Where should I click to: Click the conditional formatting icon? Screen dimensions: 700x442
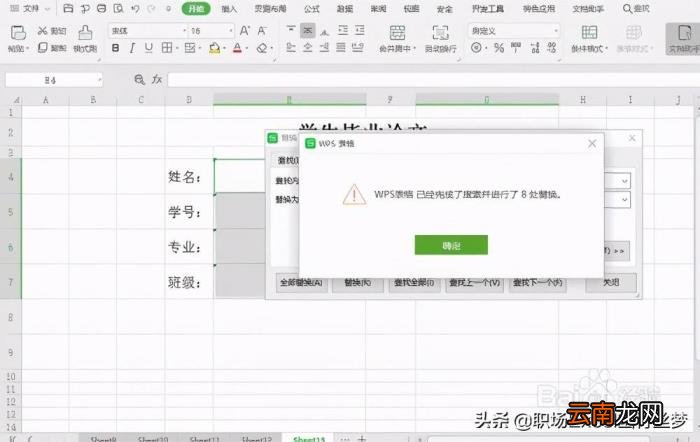[x=589, y=32]
